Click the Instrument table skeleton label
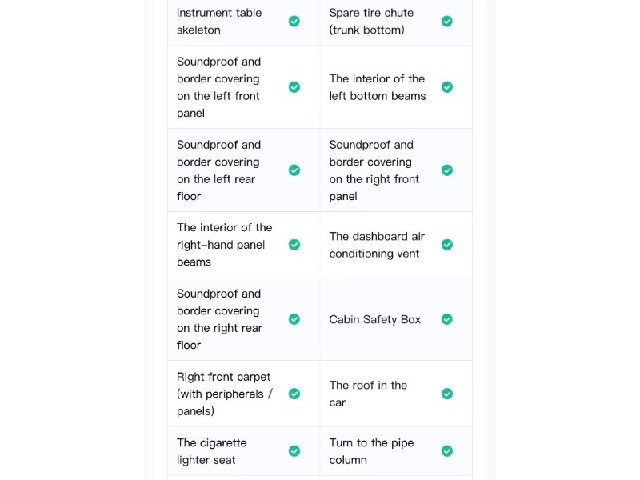The image size is (640, 480). click(x=220, y=21)
